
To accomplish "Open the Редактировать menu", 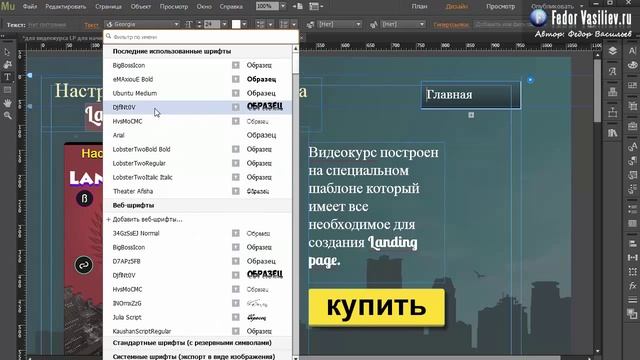I will point(65,7).
